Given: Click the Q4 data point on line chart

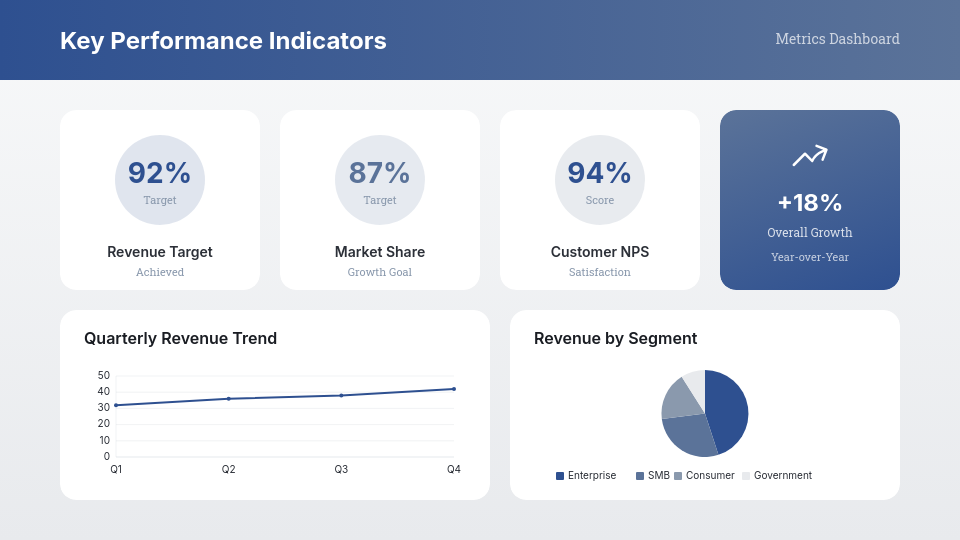Looking at the screenshot, I should [x=454, y=389].
